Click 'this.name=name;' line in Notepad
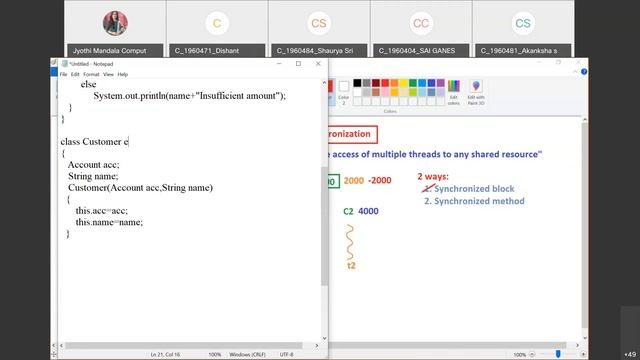 click(109, 222)
